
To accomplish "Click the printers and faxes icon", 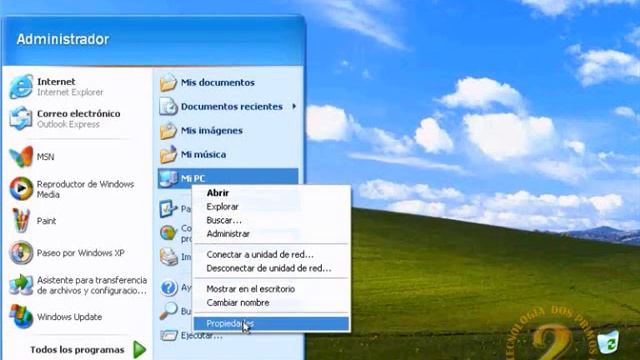I will (168, 257).
